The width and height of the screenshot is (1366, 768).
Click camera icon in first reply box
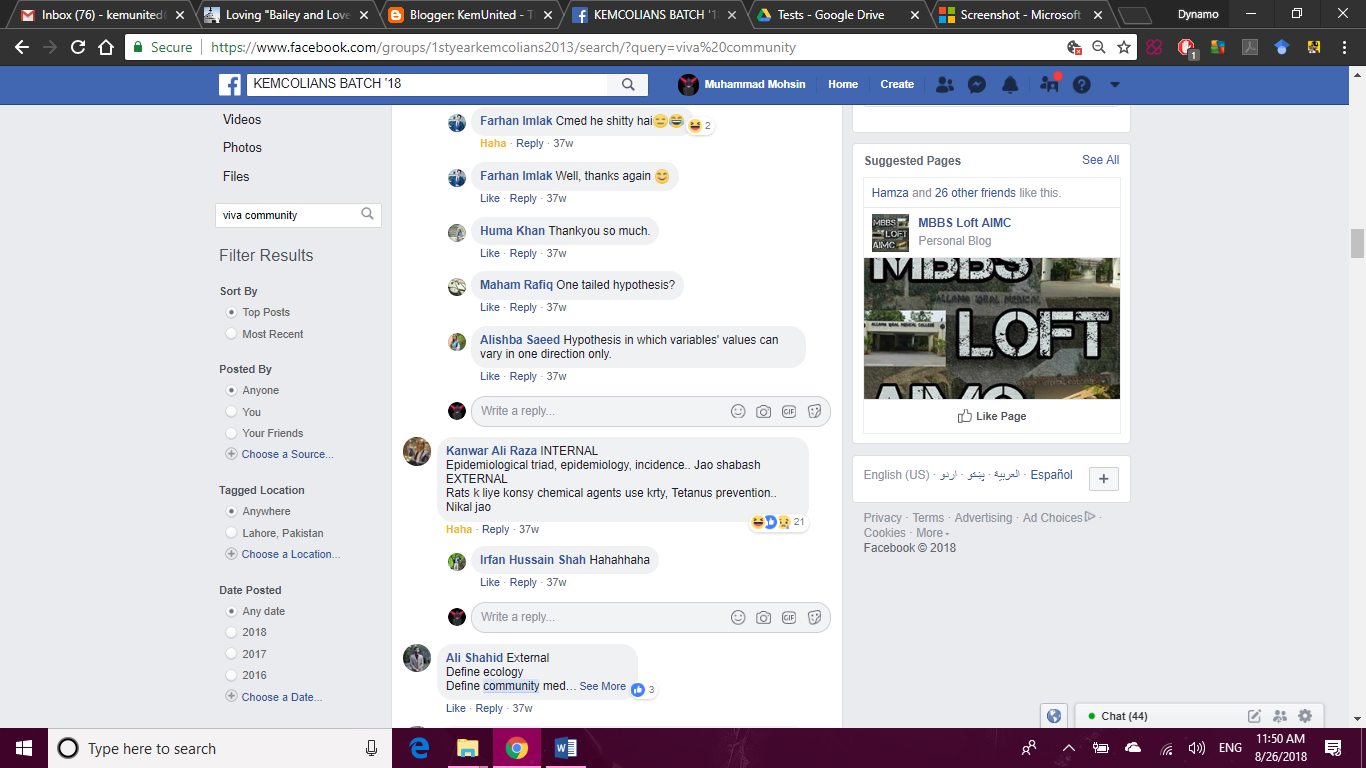[763, 411]
